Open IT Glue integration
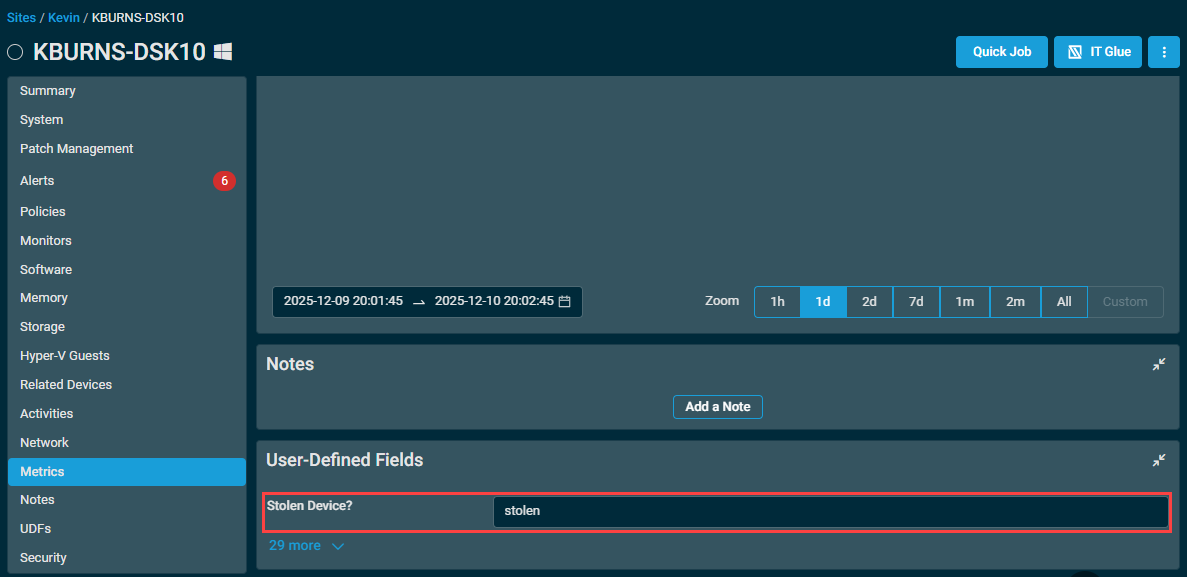 (x=1097, y=52)
